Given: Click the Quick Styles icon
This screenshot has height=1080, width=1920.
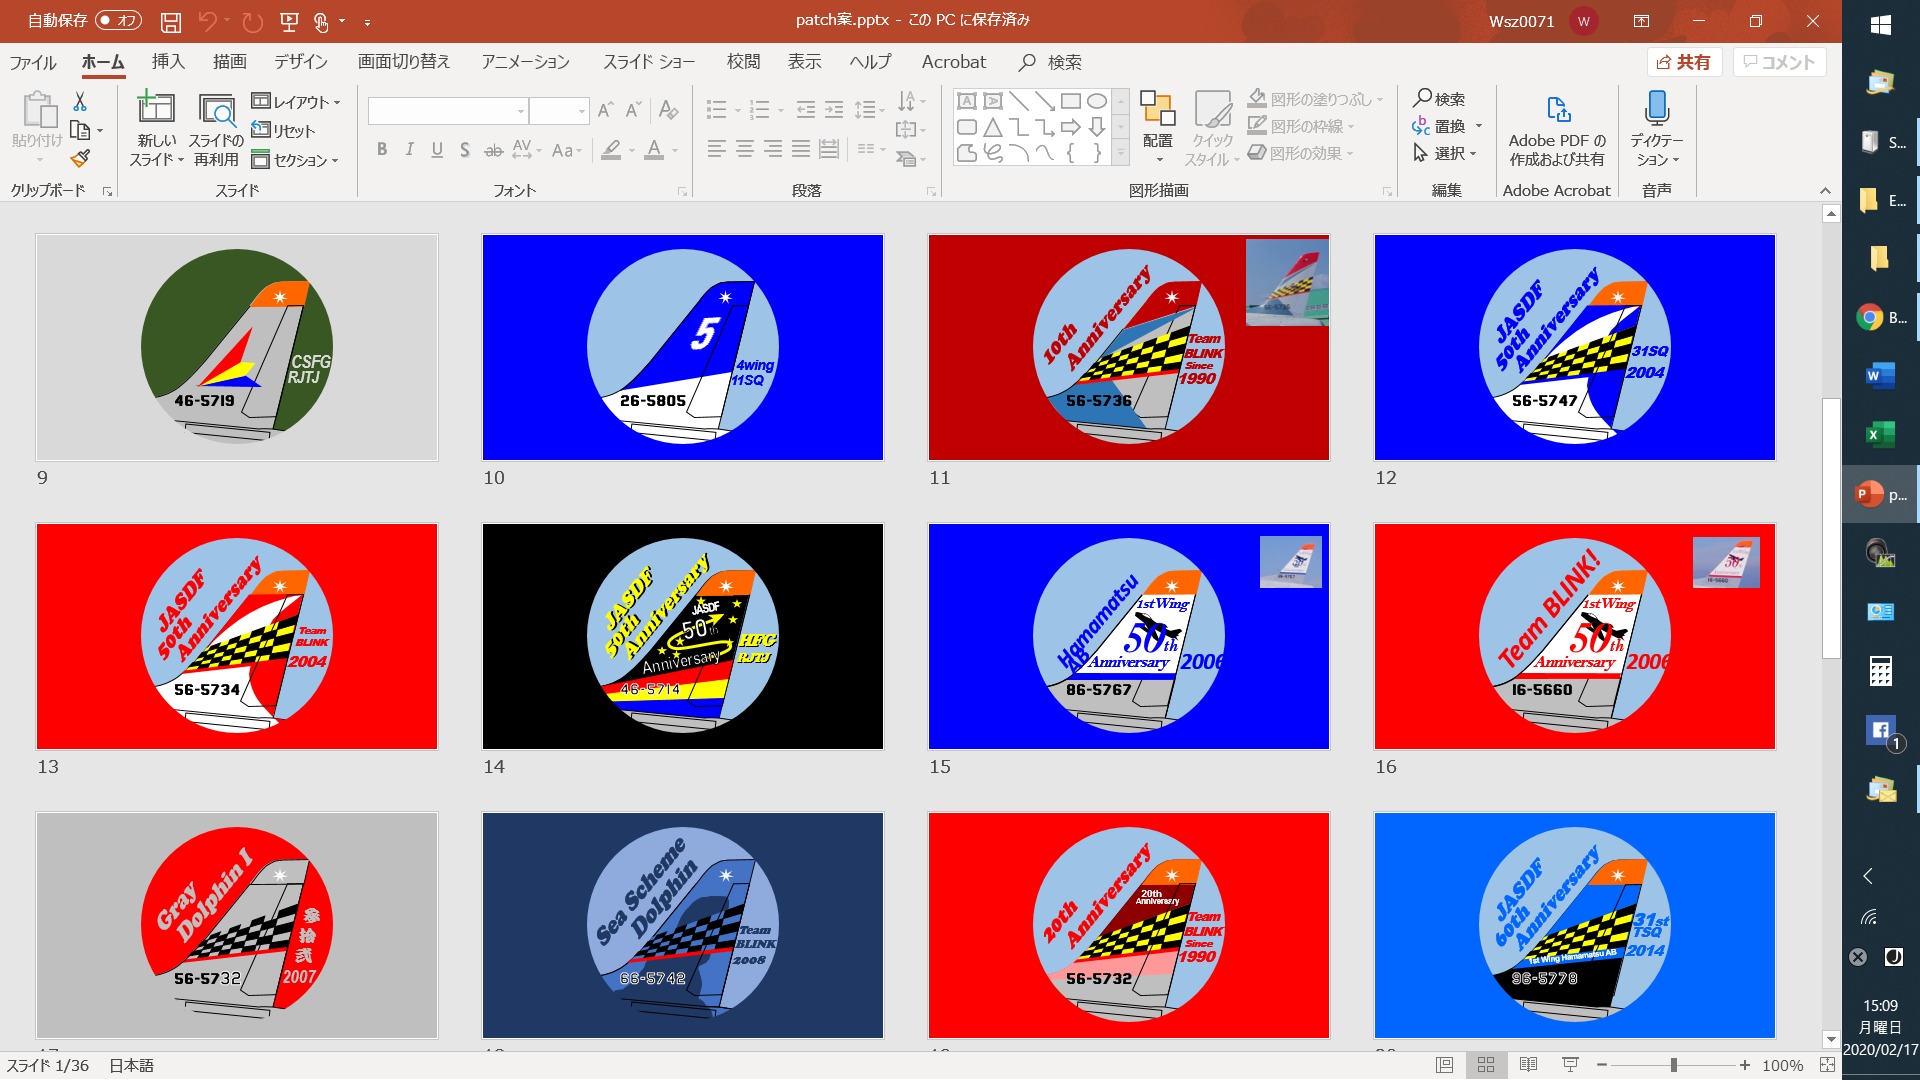Looking at the screenshot, I should (1212, 109).
